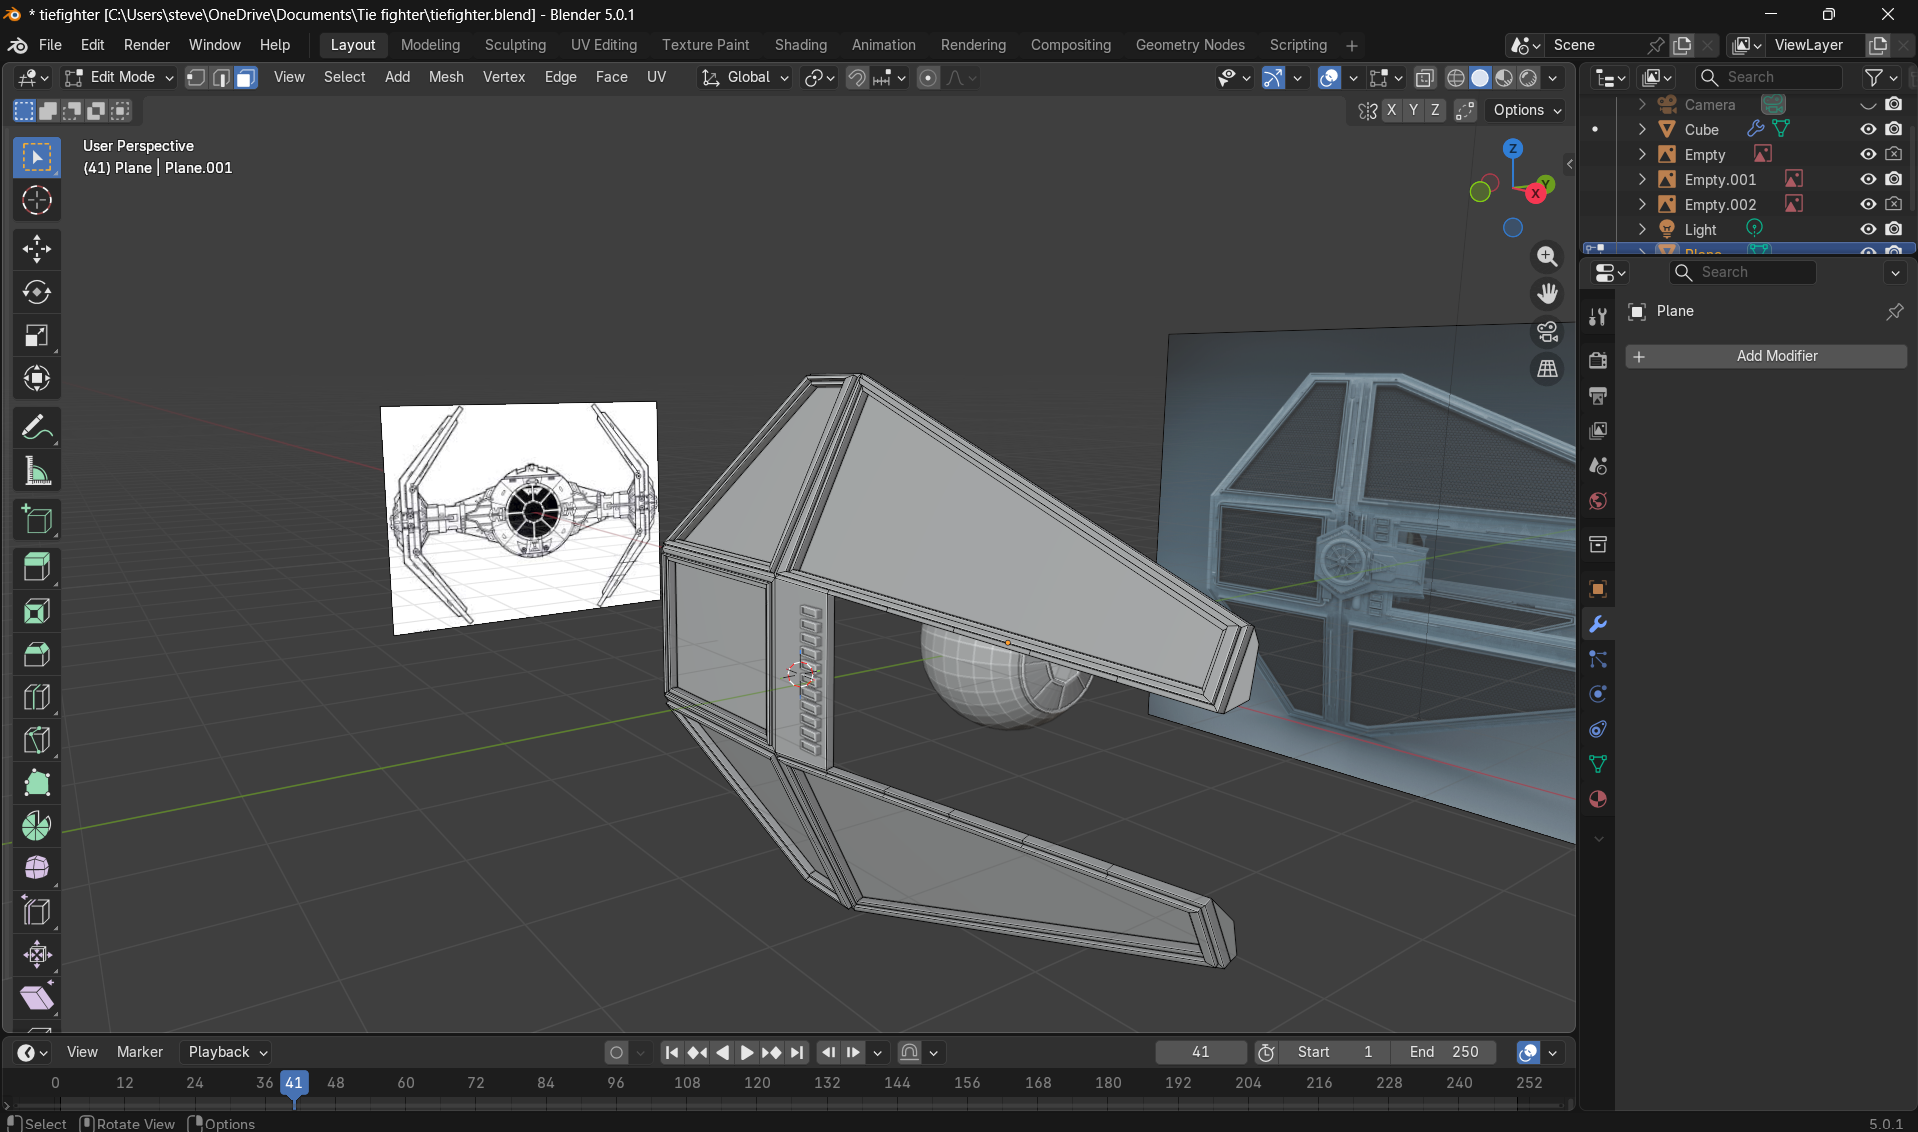Toggle X-ray display
The width and height of the screenshot is (1918, 1132).
1425,78
